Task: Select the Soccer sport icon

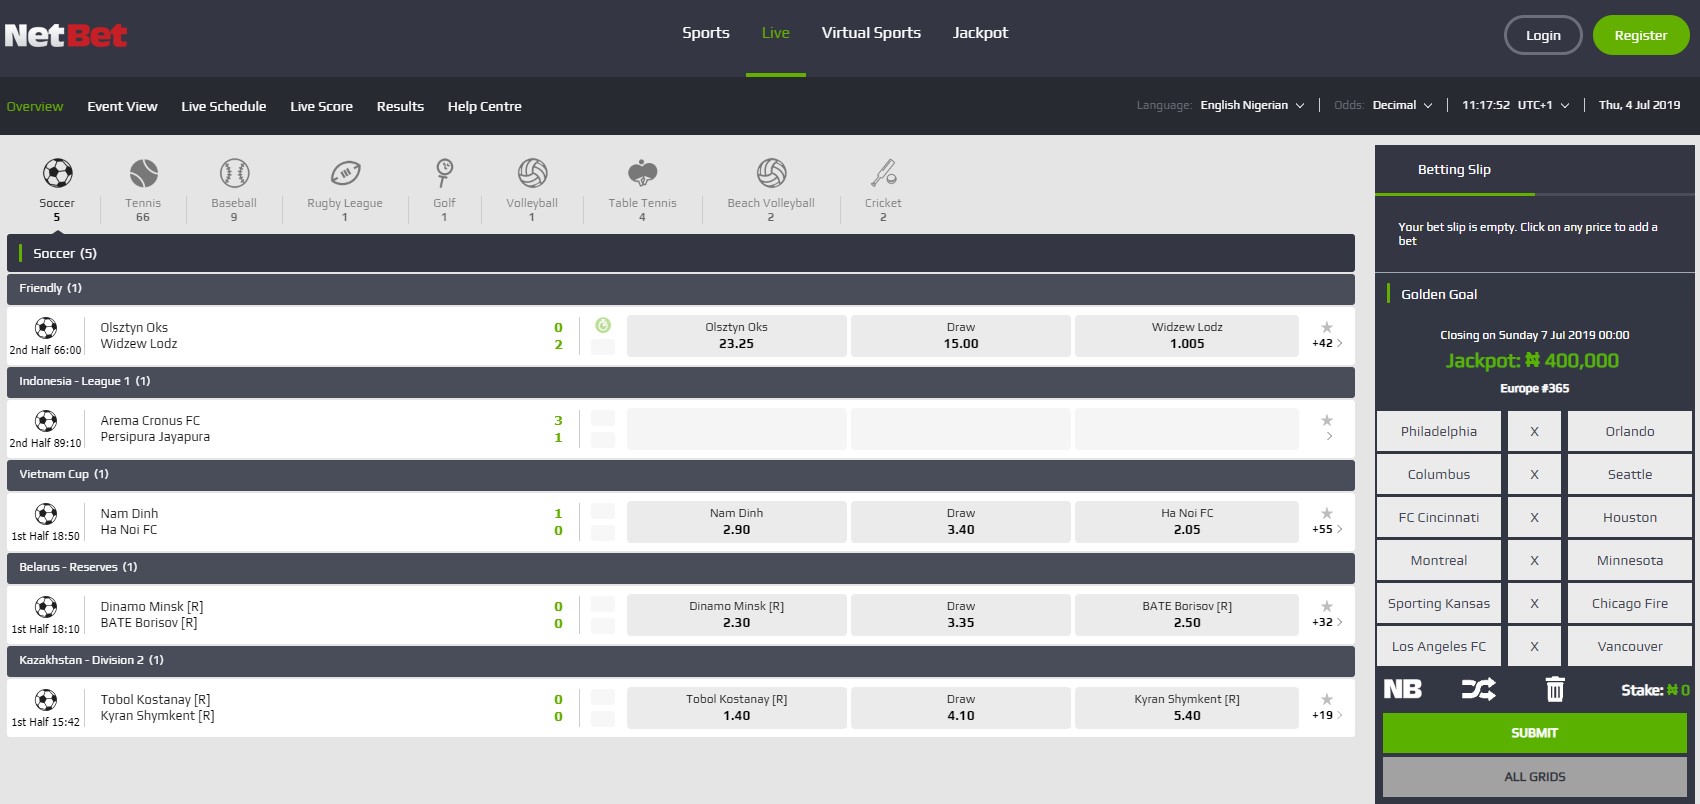Action: 57,174
